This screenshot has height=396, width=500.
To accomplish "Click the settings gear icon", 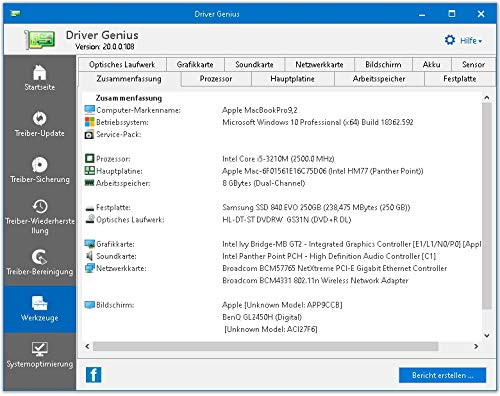I will pyautogui.click(x=450, y=40).
